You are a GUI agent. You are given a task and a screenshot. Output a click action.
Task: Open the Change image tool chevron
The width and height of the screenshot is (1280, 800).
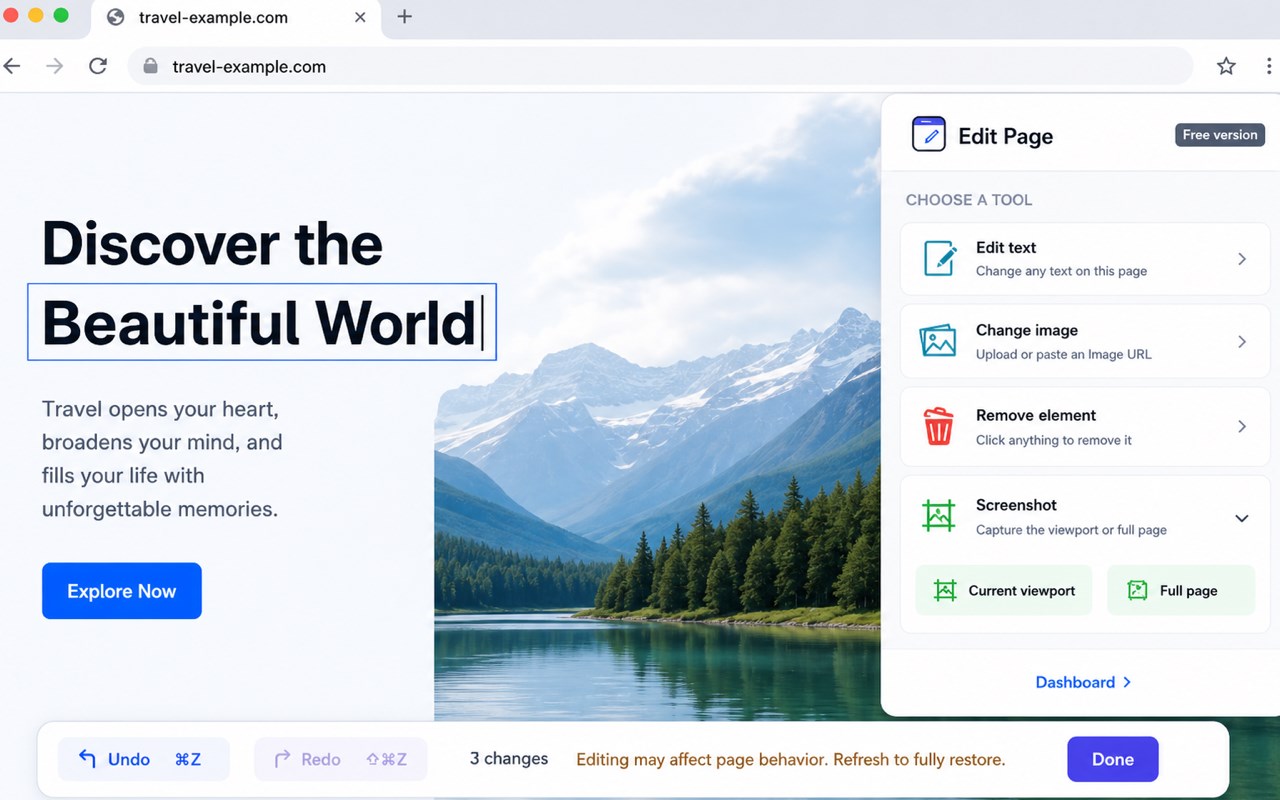click(1242, 342)
